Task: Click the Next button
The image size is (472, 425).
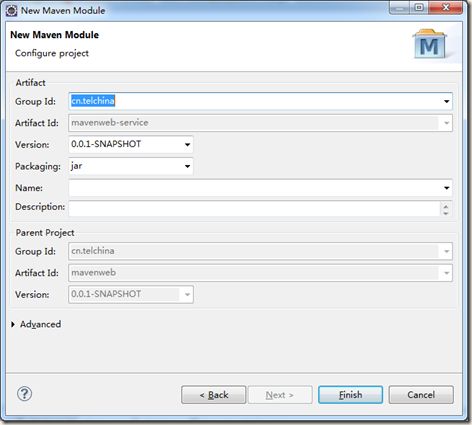Action: 280,395
